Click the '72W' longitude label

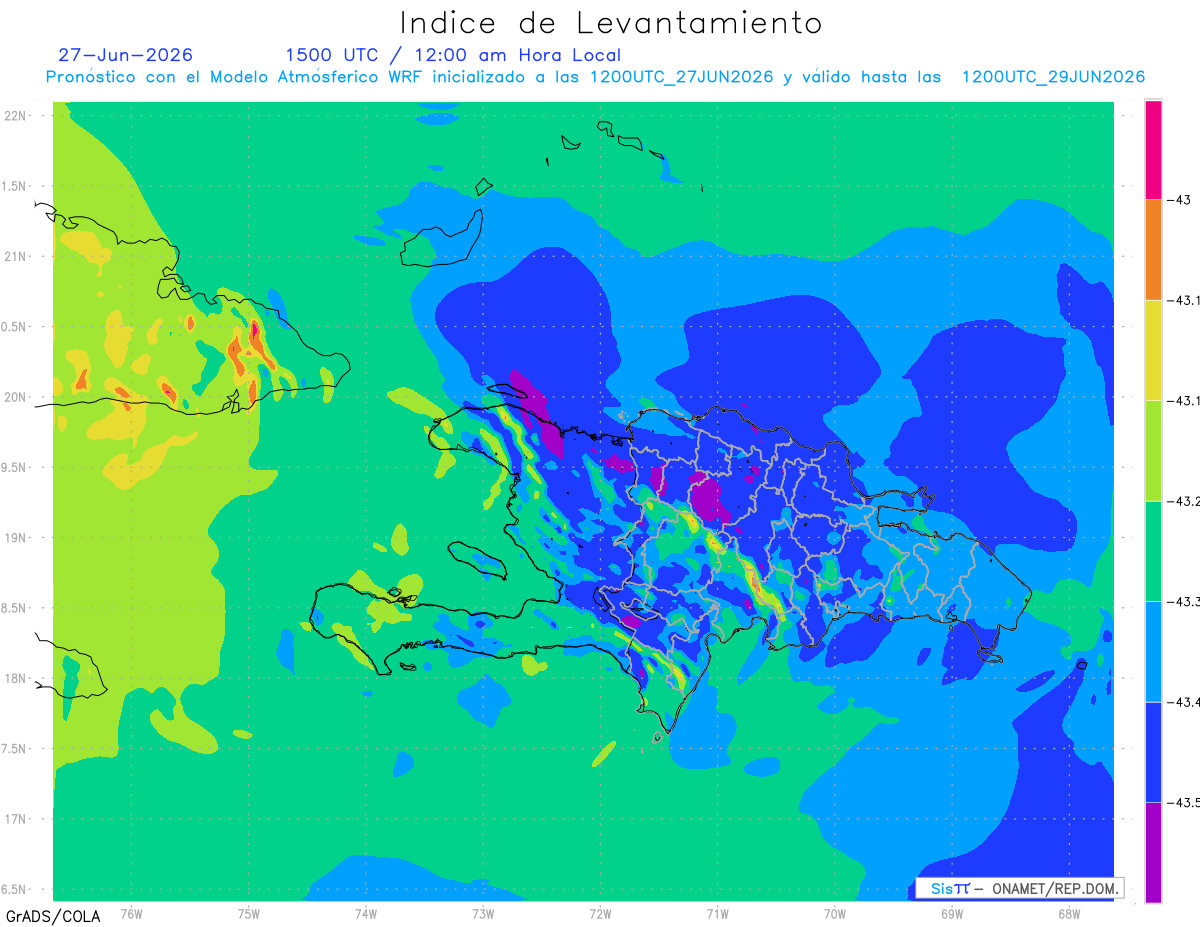click(600, 913)
